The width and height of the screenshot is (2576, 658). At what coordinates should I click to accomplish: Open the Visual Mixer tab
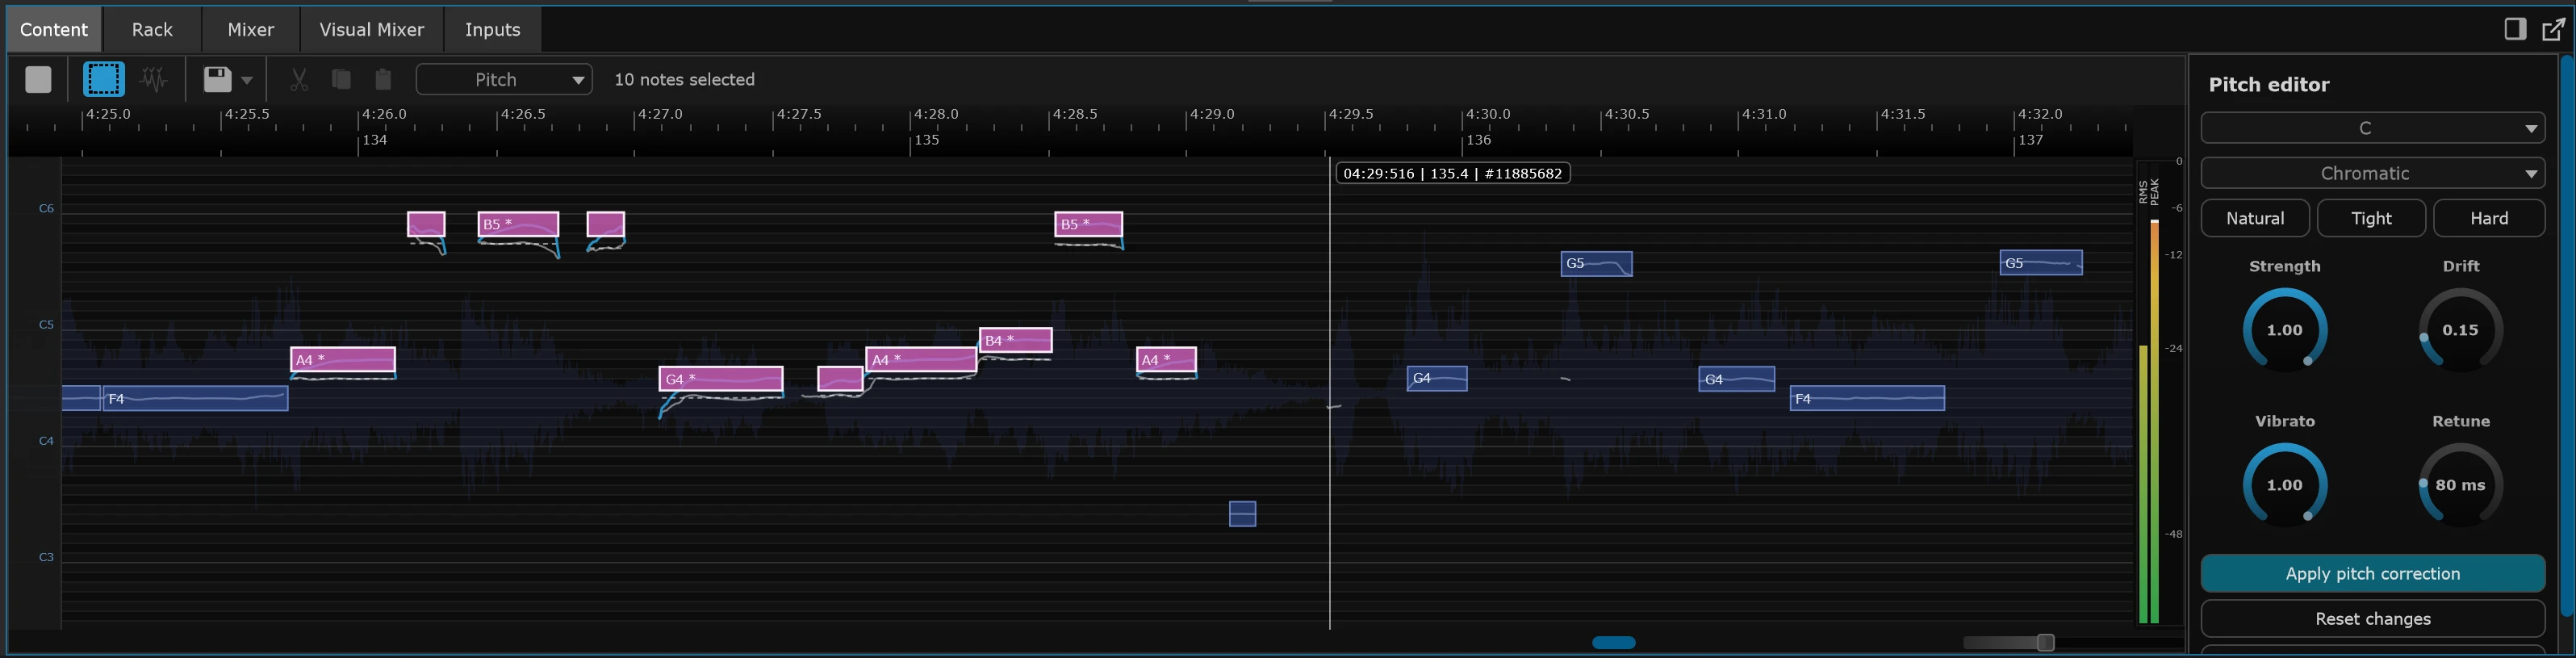click(x=372, y=29)
